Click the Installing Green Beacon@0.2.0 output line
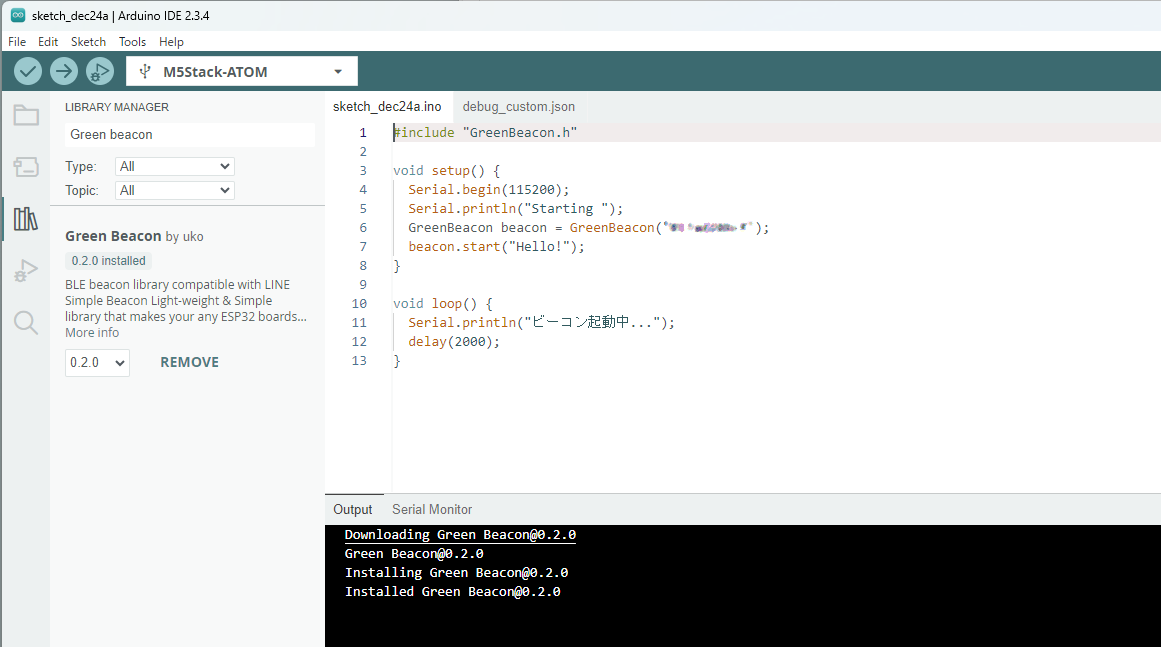Viewport: 1161px width, 647px height. click(x=456, y=572)
